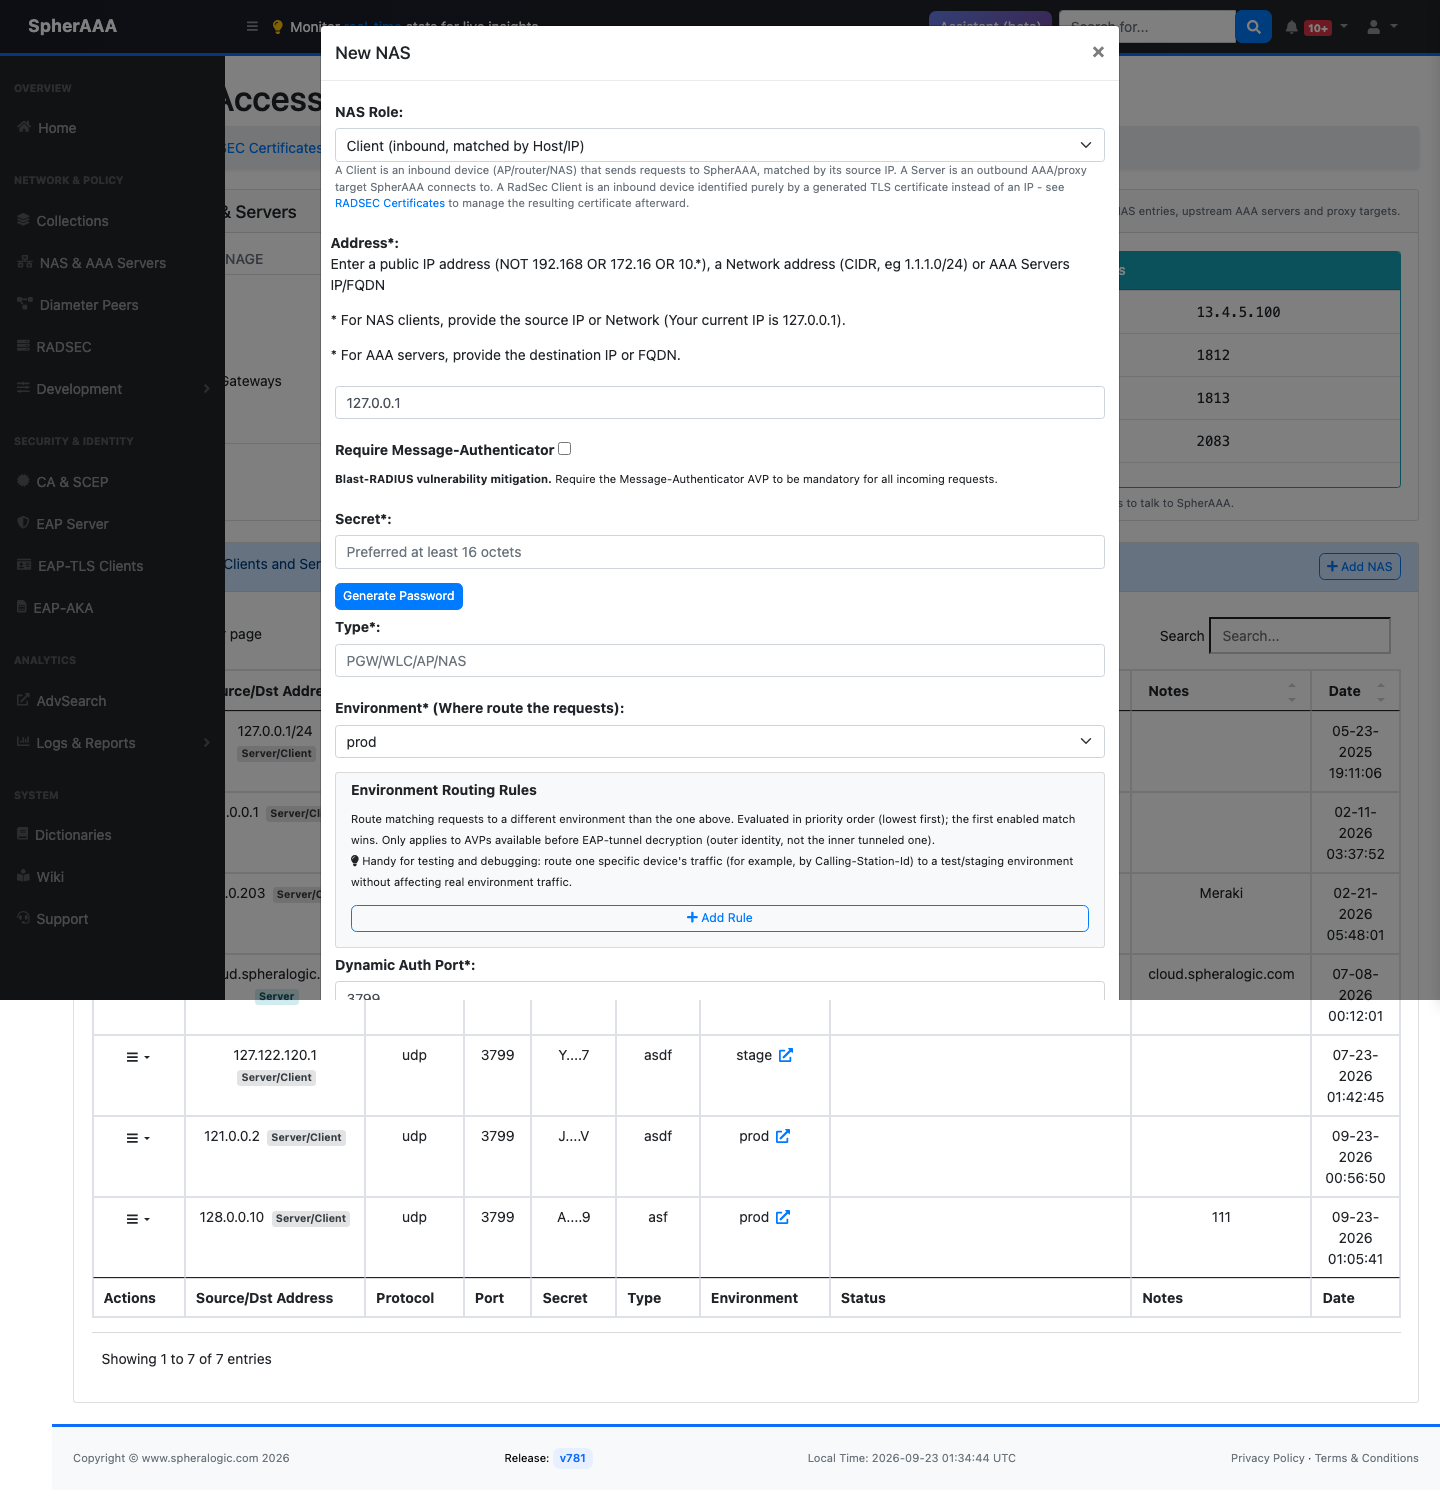Screen dimensions: 1440x1511
Task: Click the Add Rule button
Action: [x=720, y=918]
